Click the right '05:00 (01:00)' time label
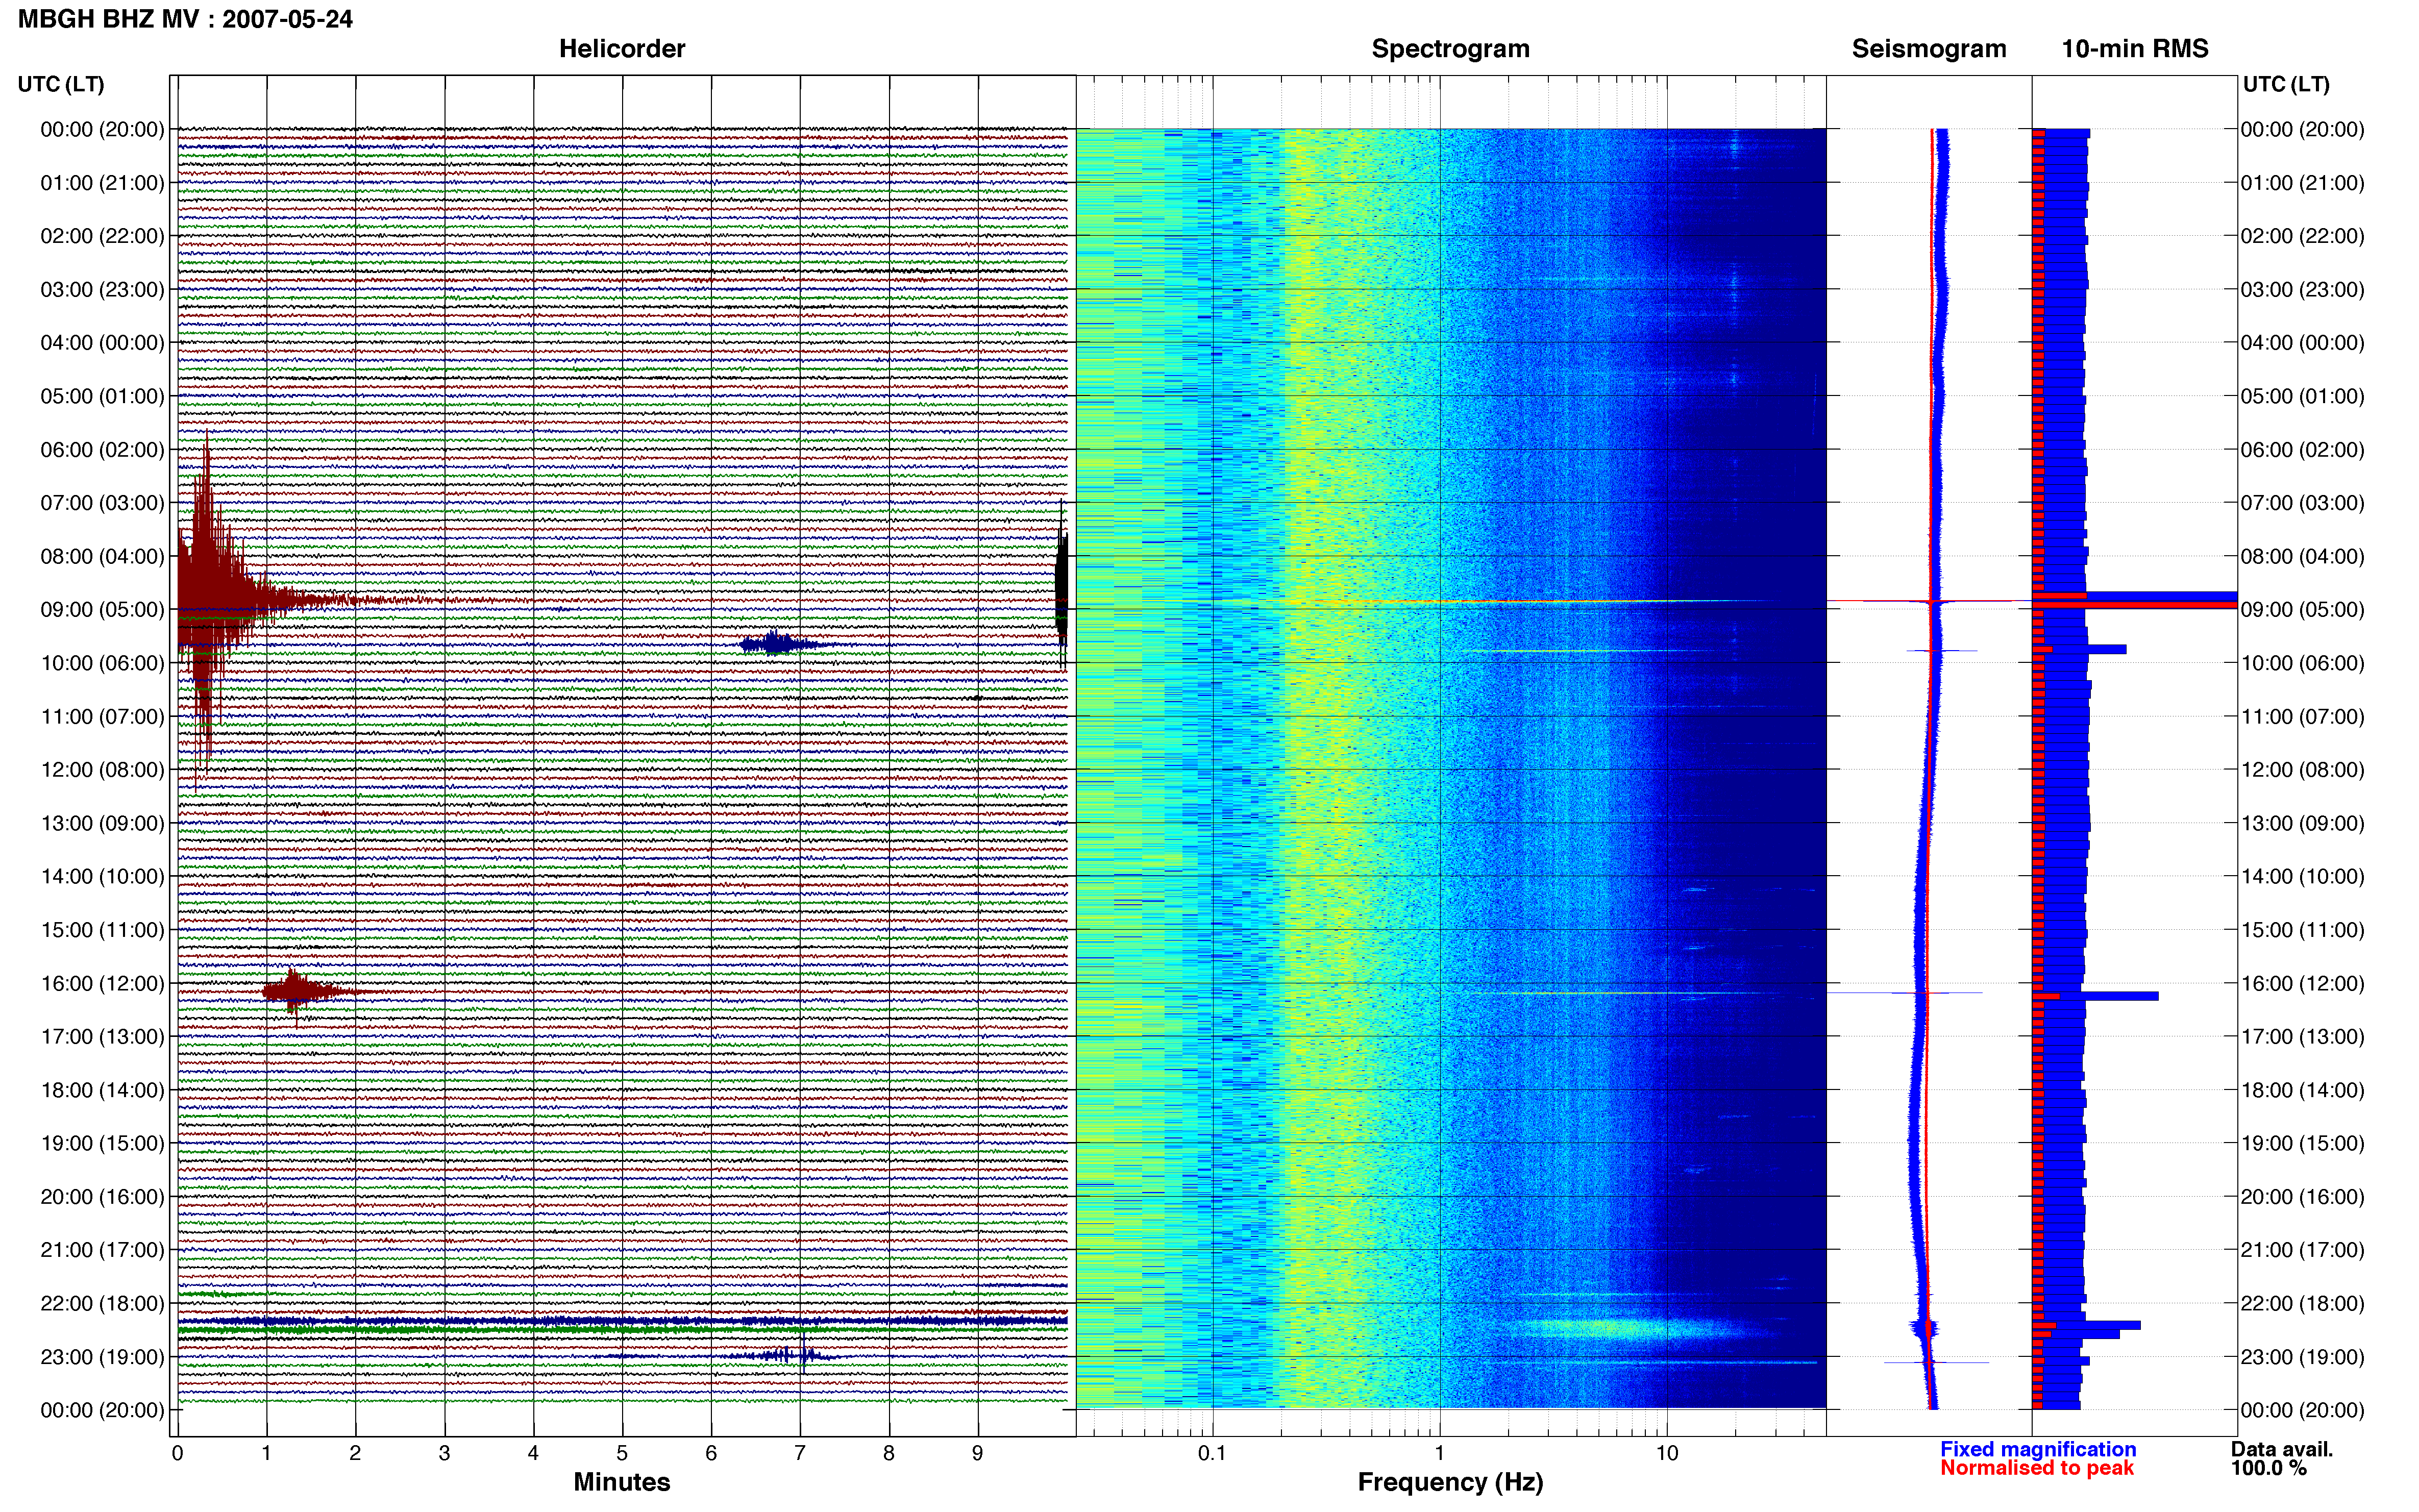 [2302, 396]
